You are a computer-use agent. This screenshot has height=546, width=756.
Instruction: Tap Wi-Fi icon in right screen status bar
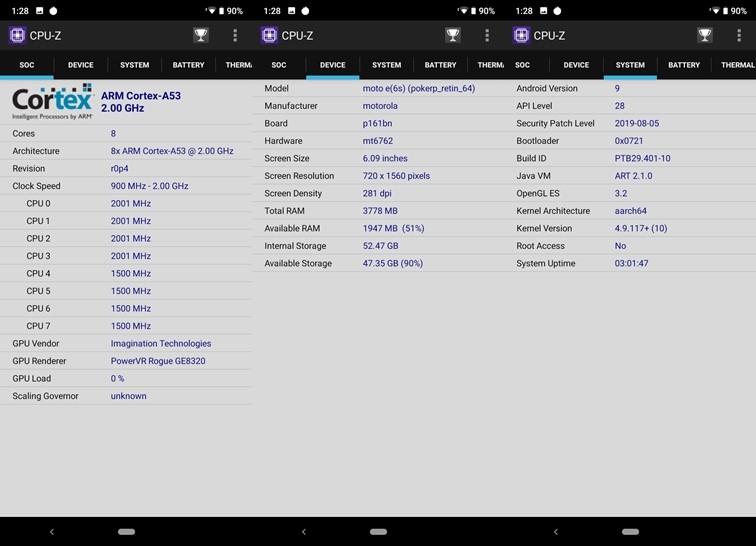click(715, 11)
